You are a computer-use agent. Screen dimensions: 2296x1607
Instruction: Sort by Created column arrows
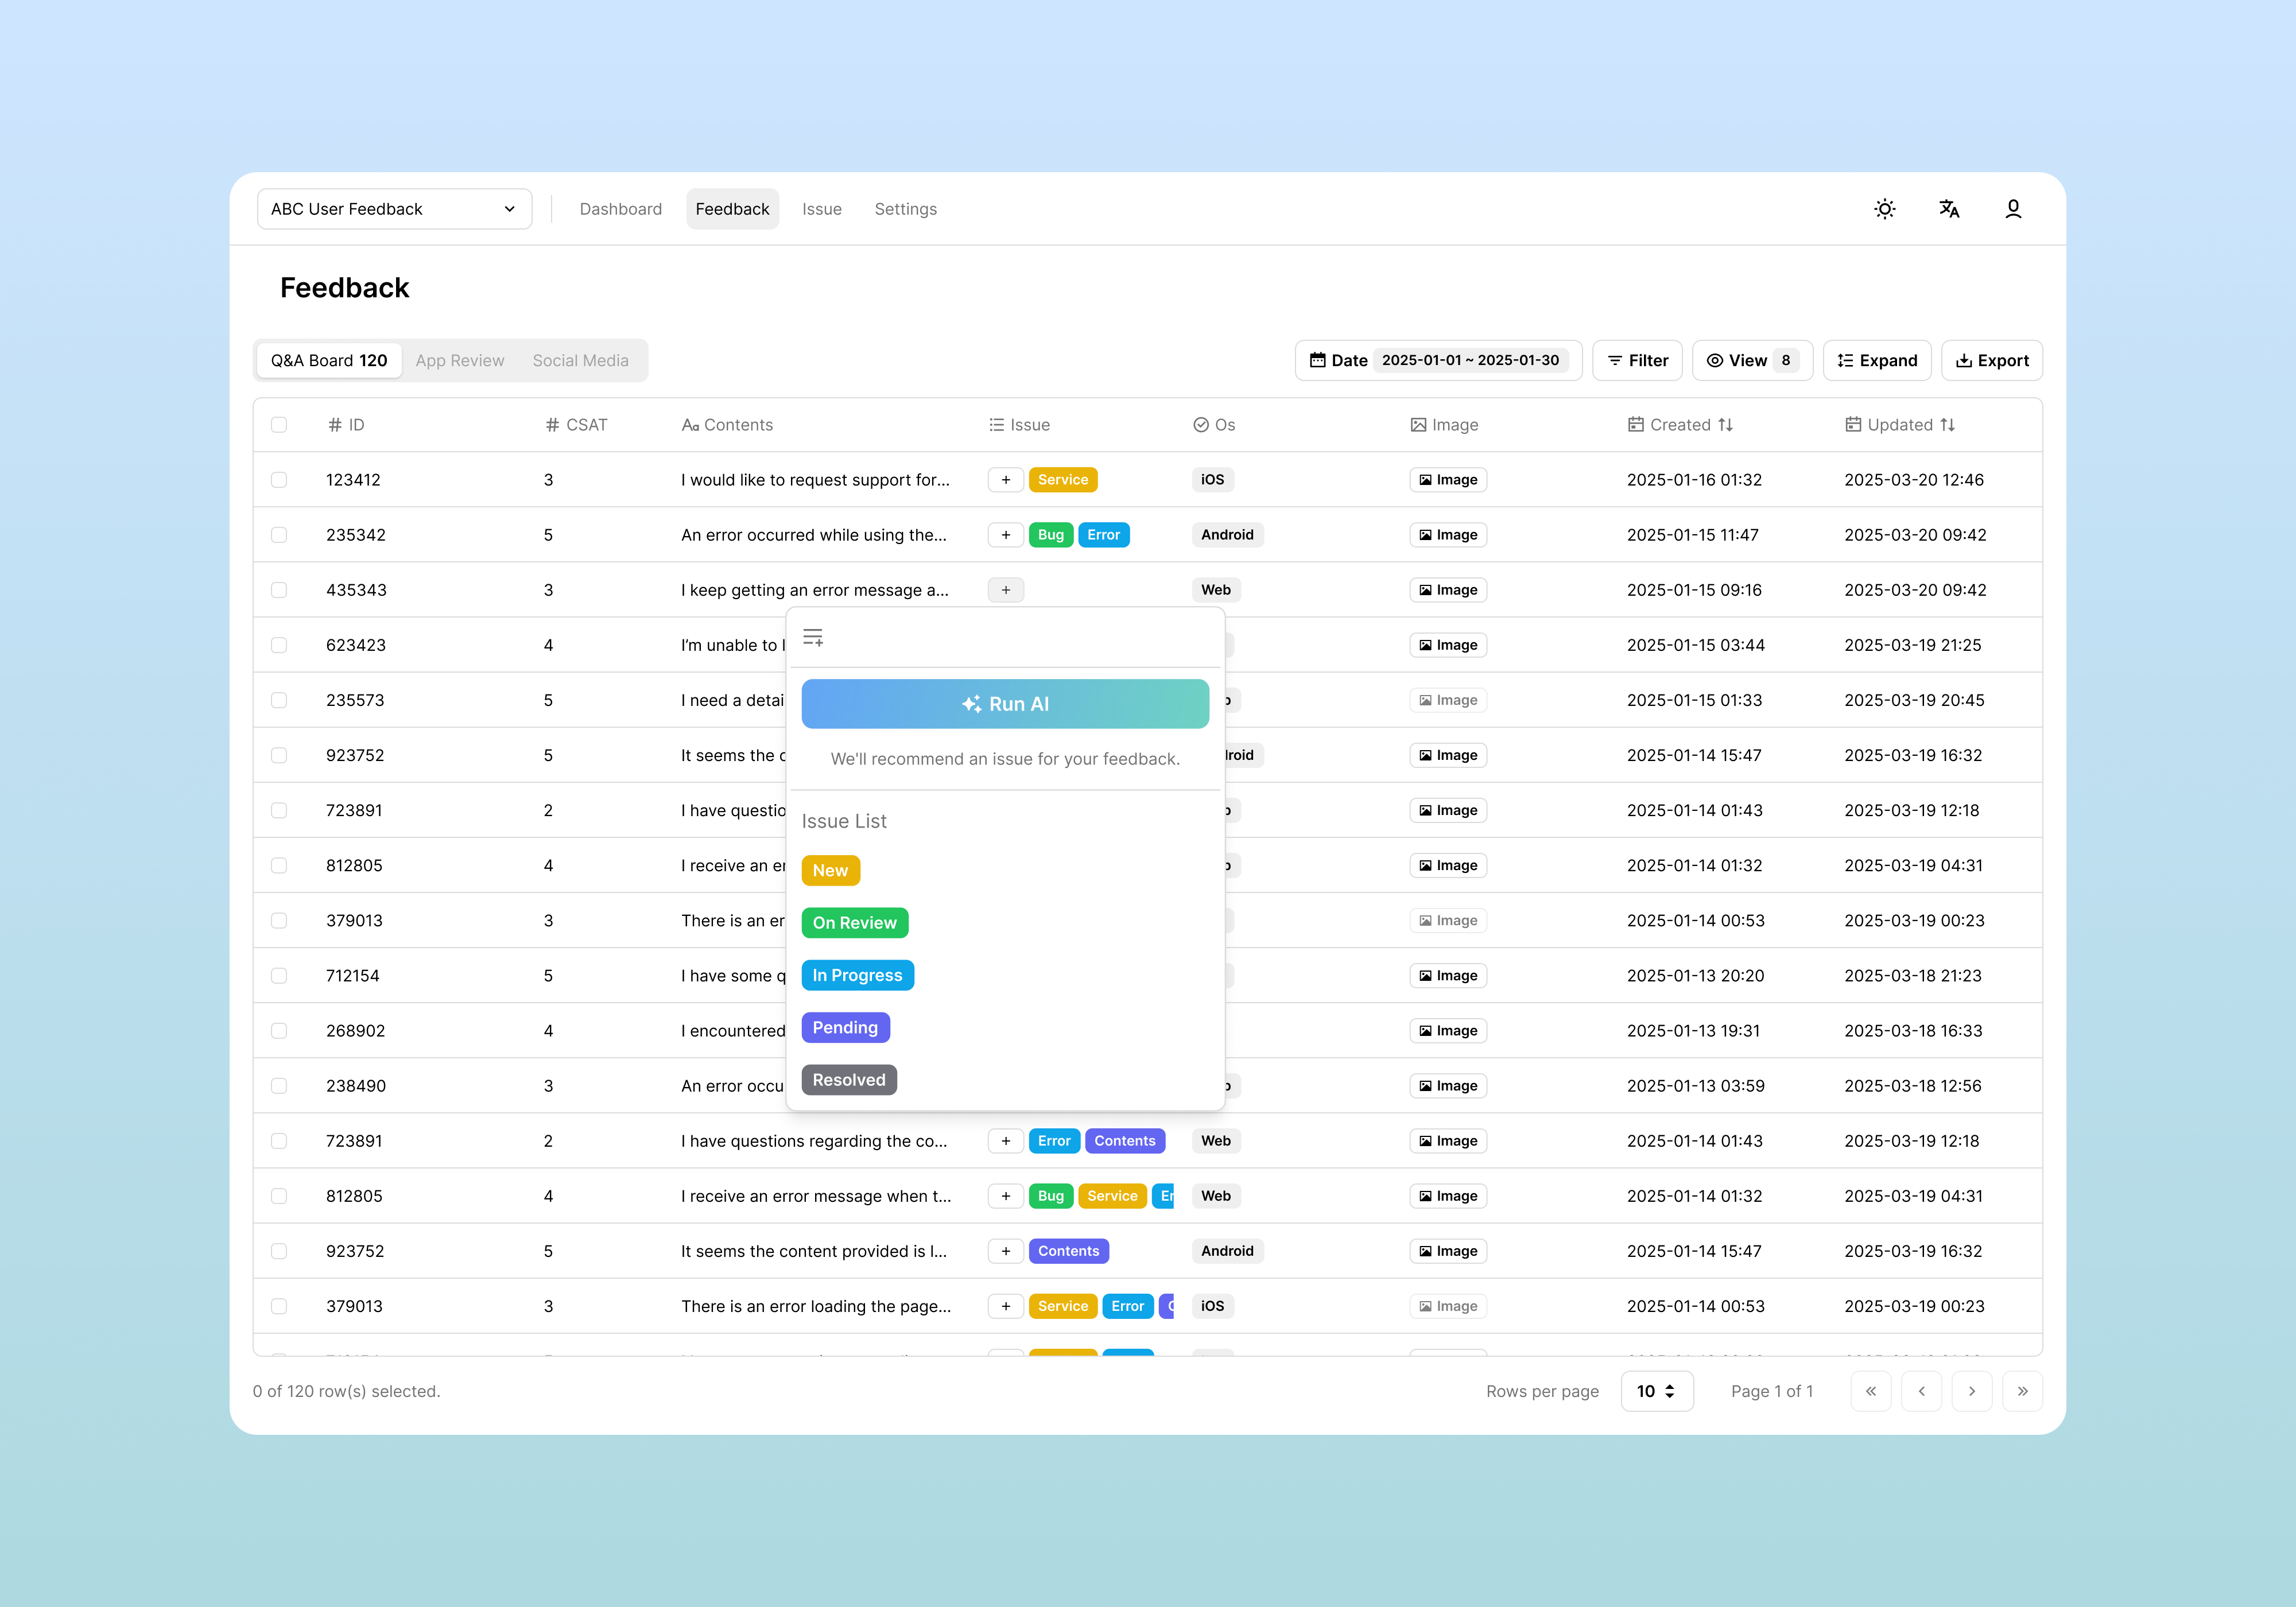coord(1726,425)
